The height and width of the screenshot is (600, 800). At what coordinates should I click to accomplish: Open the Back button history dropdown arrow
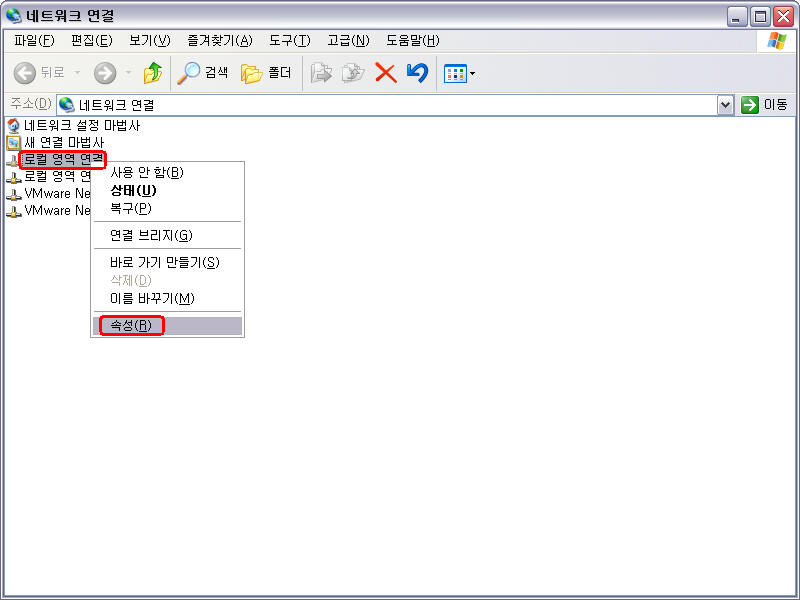coord(78,73)
